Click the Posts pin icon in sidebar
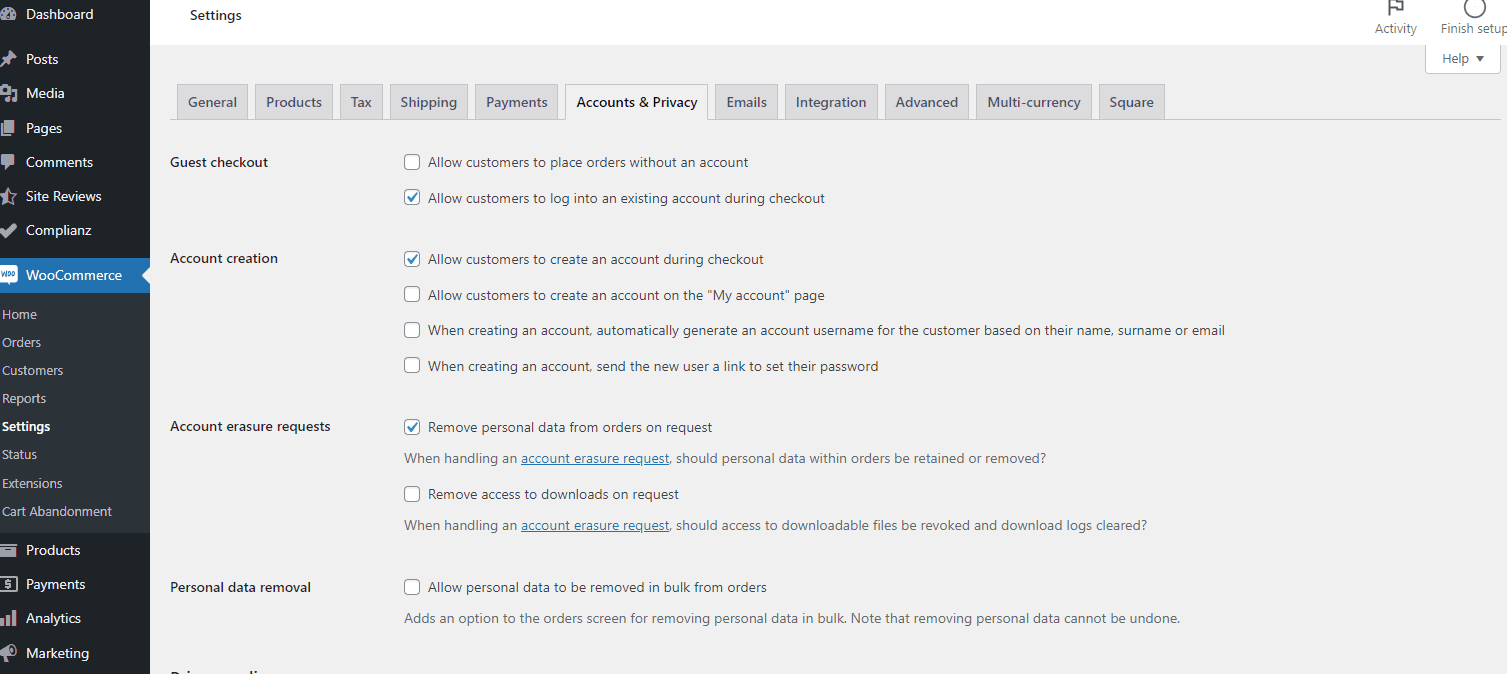The image size is (1507, 674). 9,59
